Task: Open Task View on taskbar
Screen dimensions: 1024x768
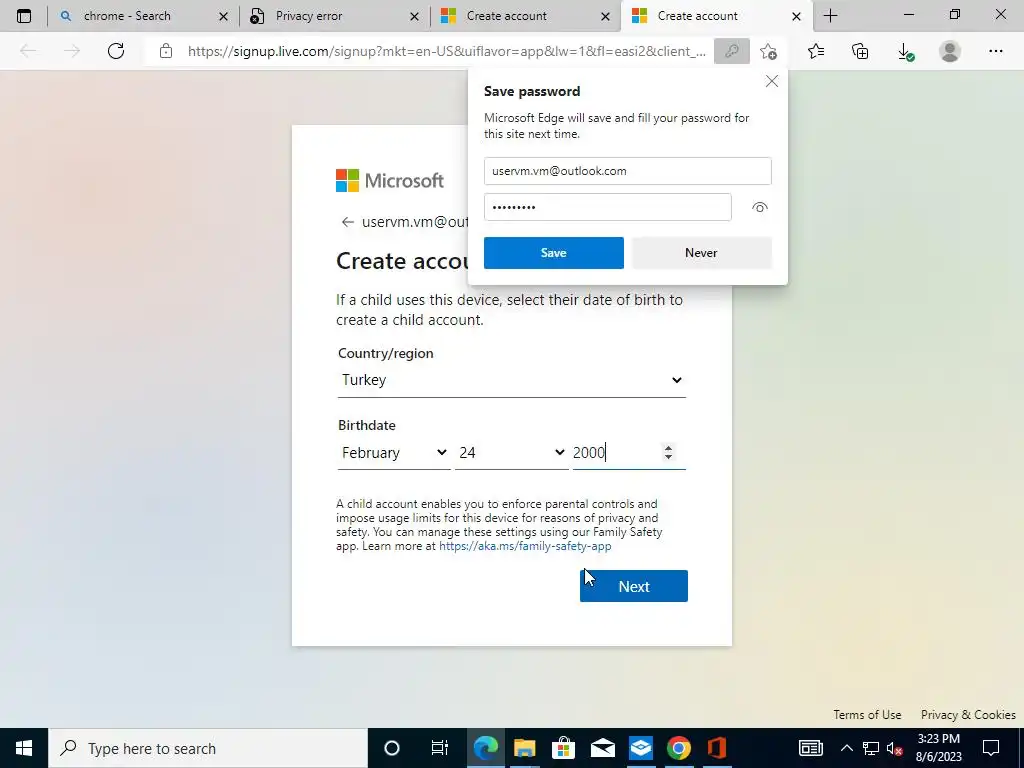Action: point(440,748)
